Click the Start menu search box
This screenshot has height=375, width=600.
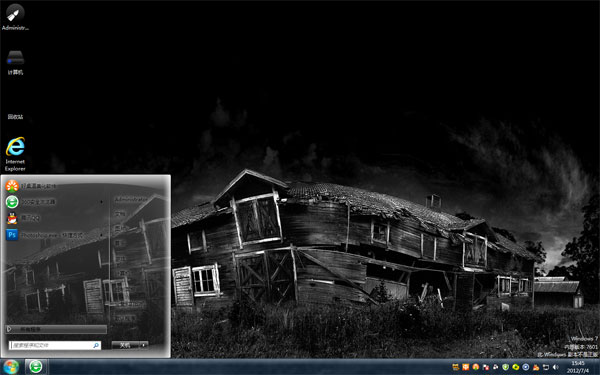55,345
